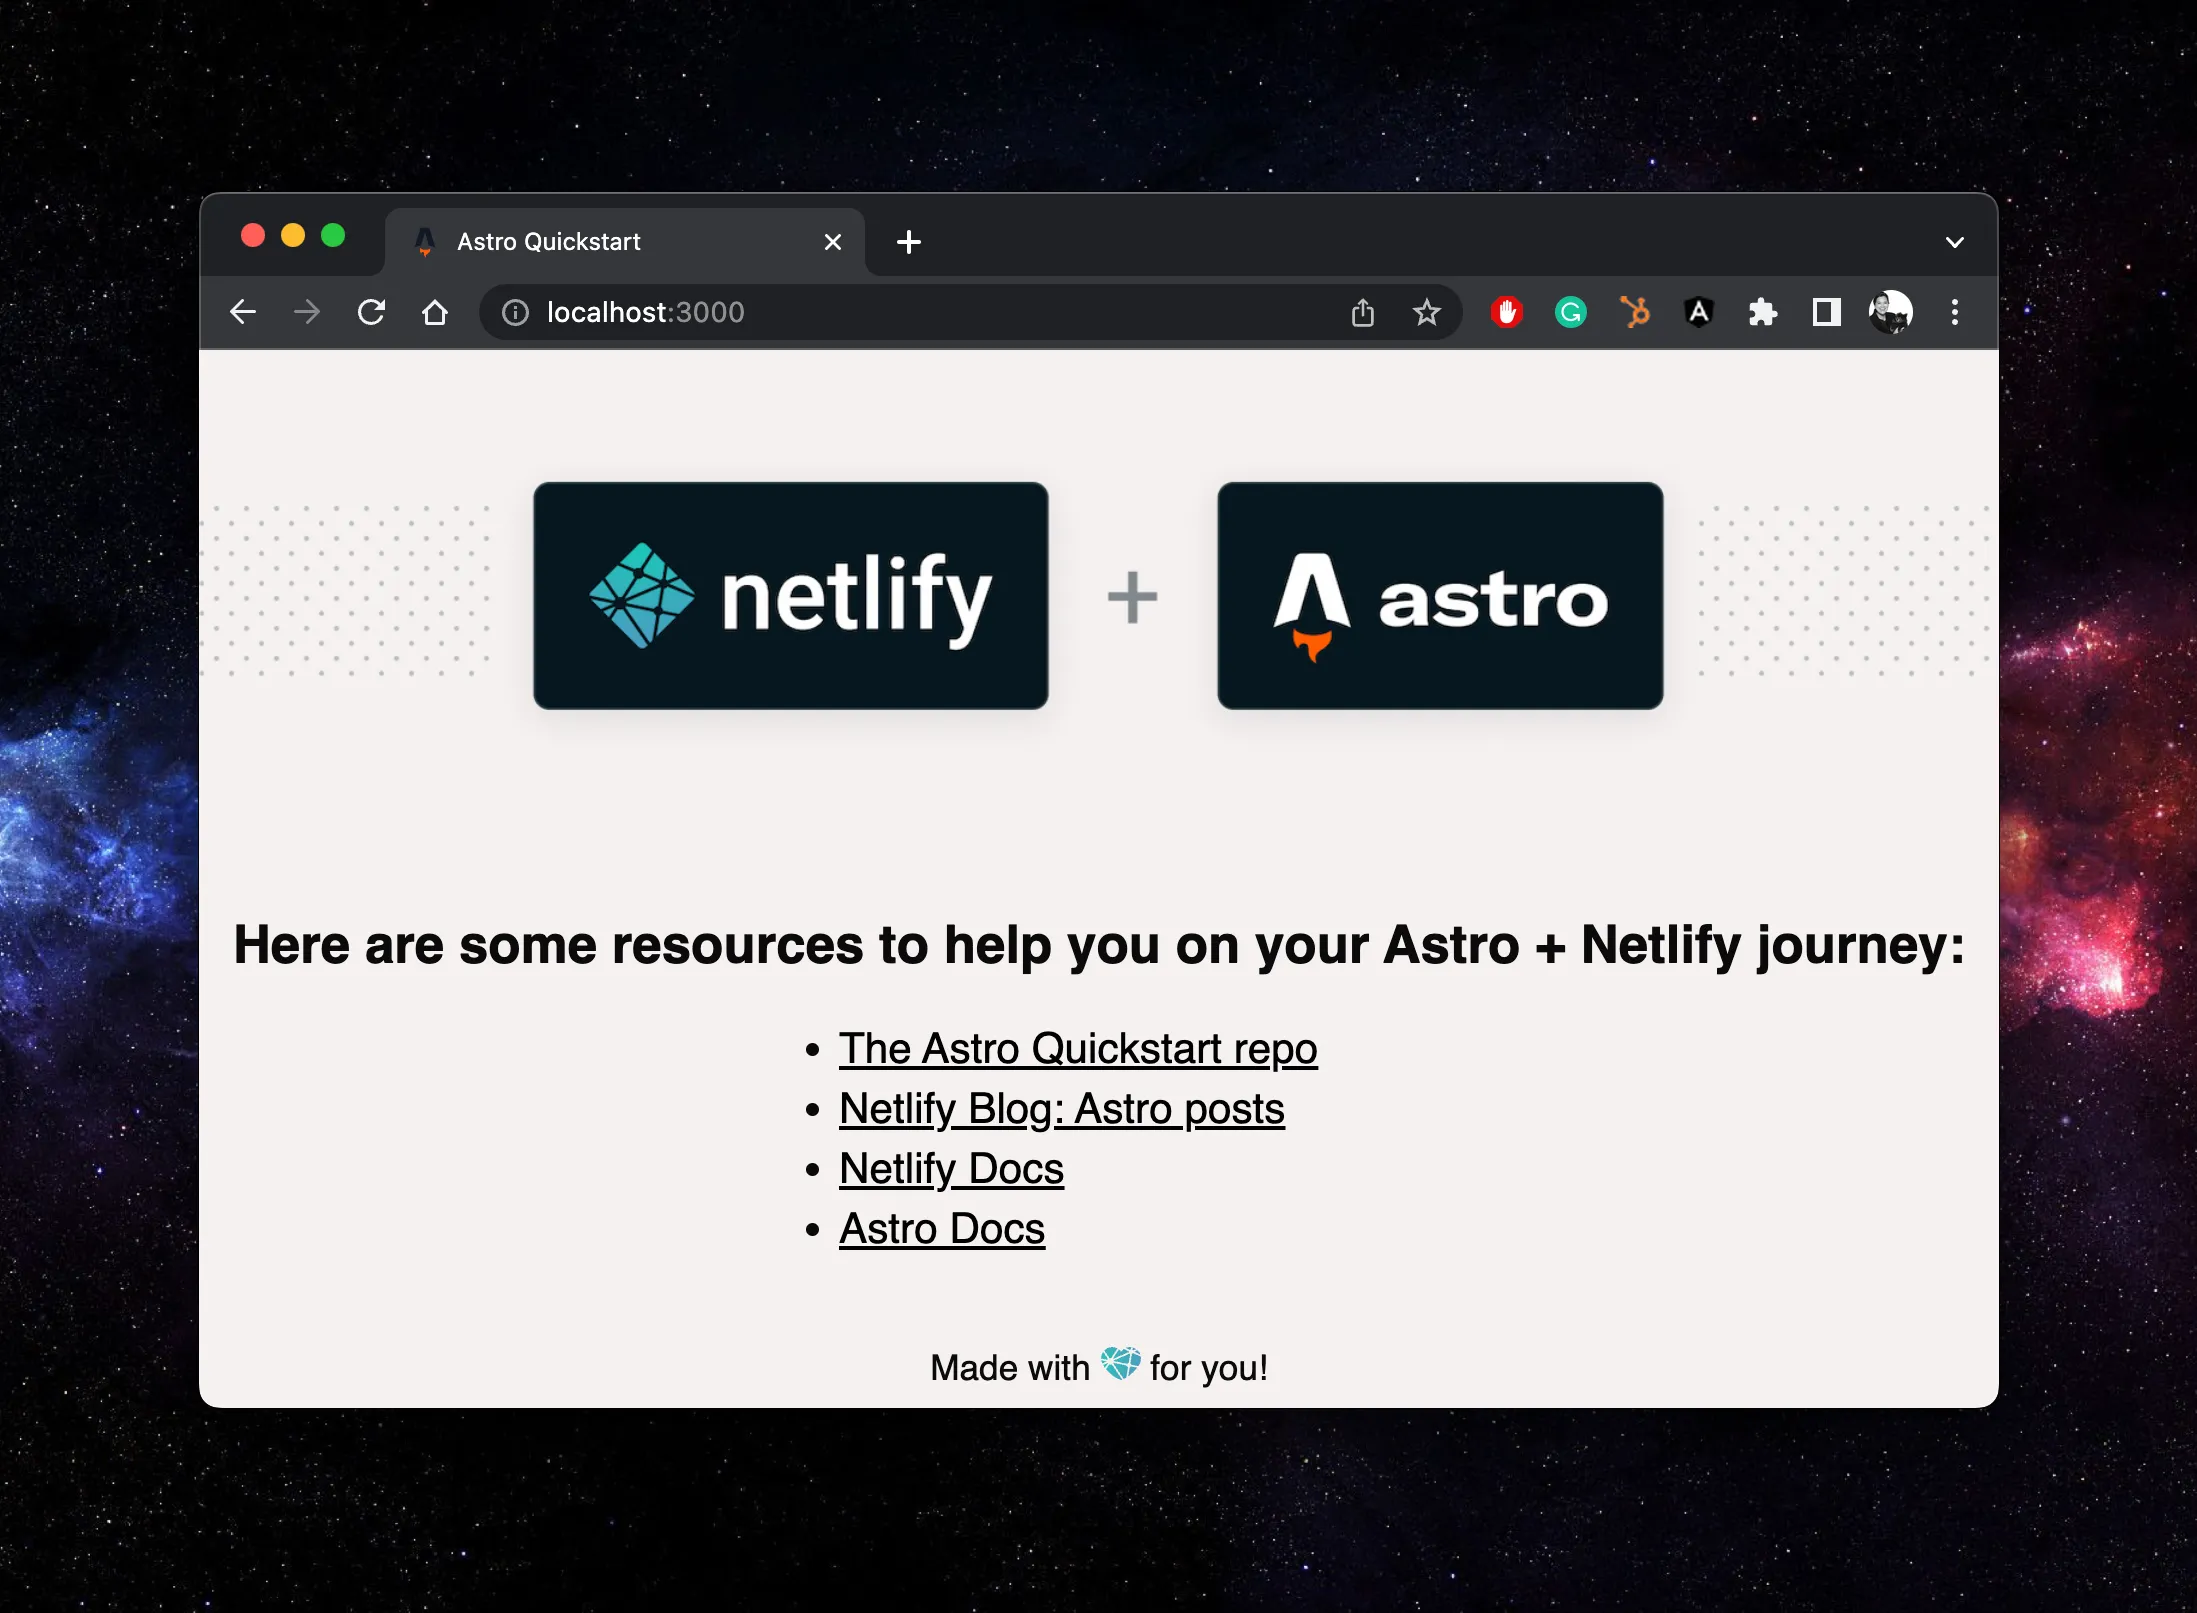Open the Netlify Docs link
Screen dimensions: 2197x1613
pos(951,1169)
